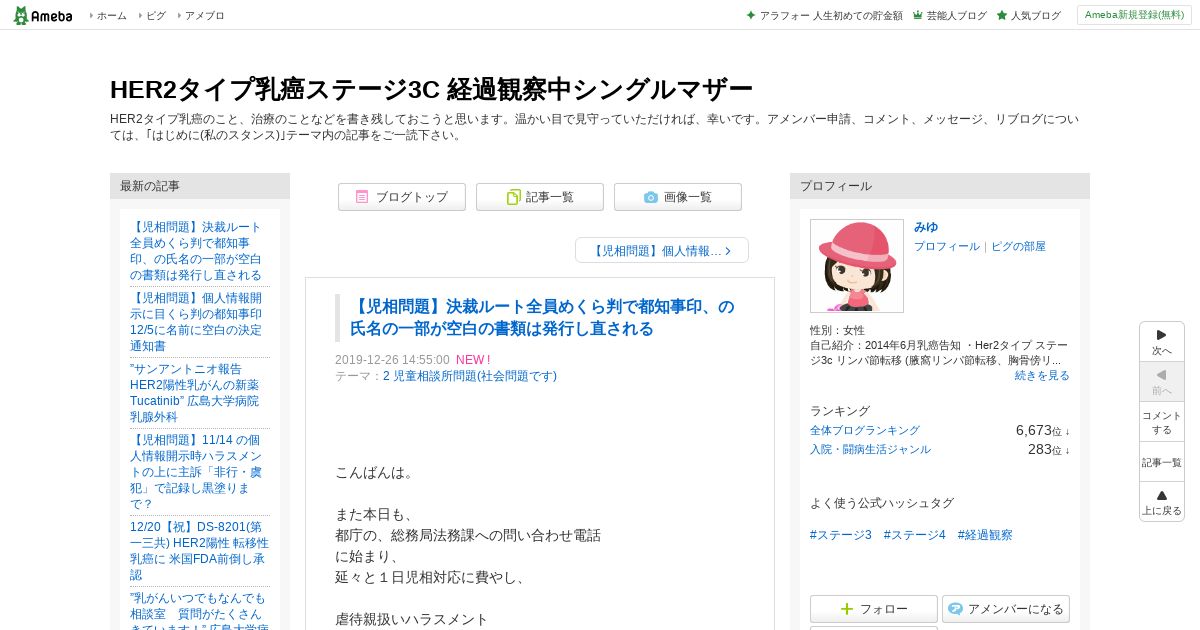Click the 記事一覧 documents icon

(513, 197)
